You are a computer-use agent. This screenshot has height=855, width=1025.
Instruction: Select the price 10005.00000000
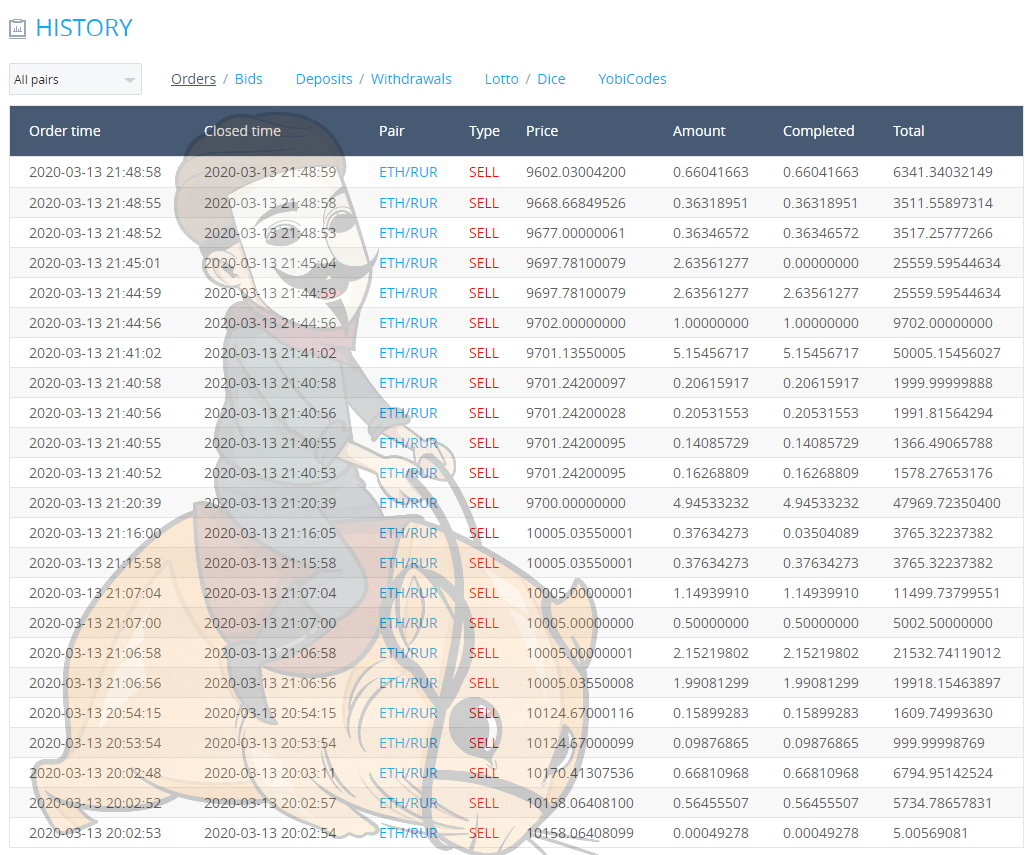(580, 623)
